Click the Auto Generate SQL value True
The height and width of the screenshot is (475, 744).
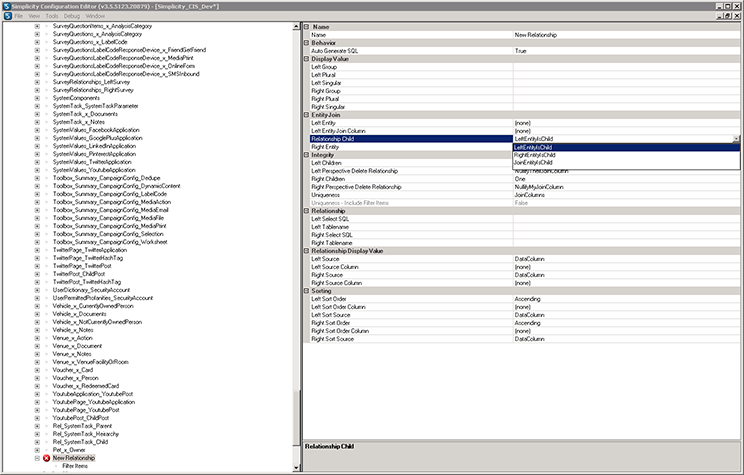pos(520,51)
